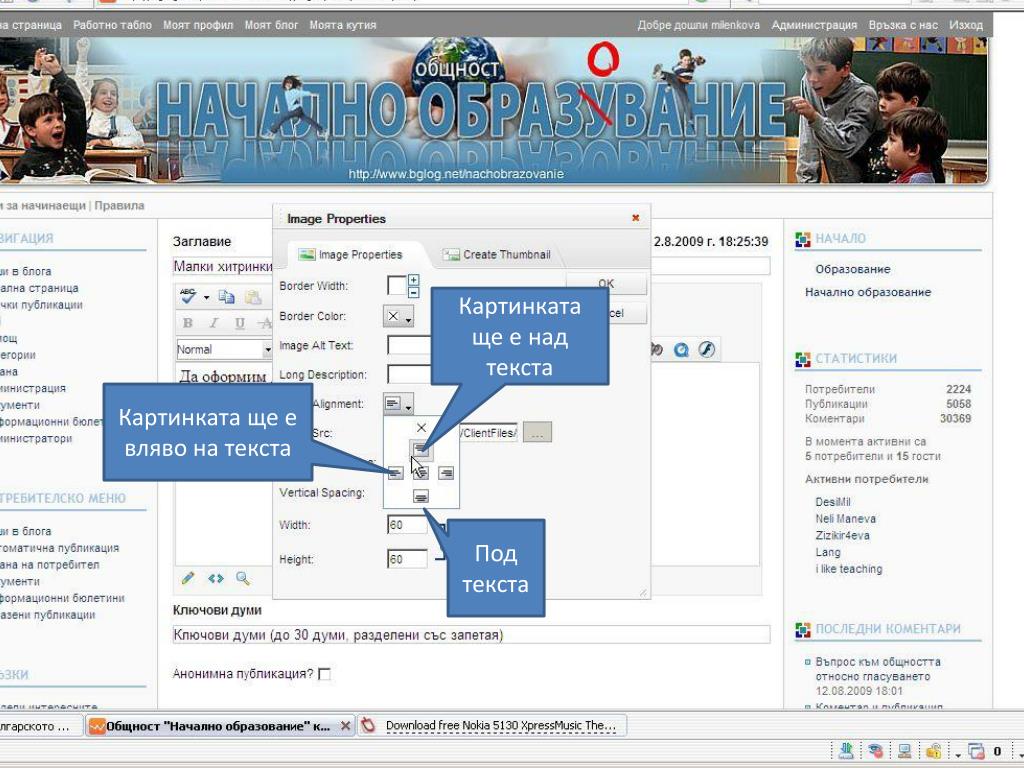Click the eye icon in status bar
Viewport: 1024px width, 768px height.
tap(875, 752)
